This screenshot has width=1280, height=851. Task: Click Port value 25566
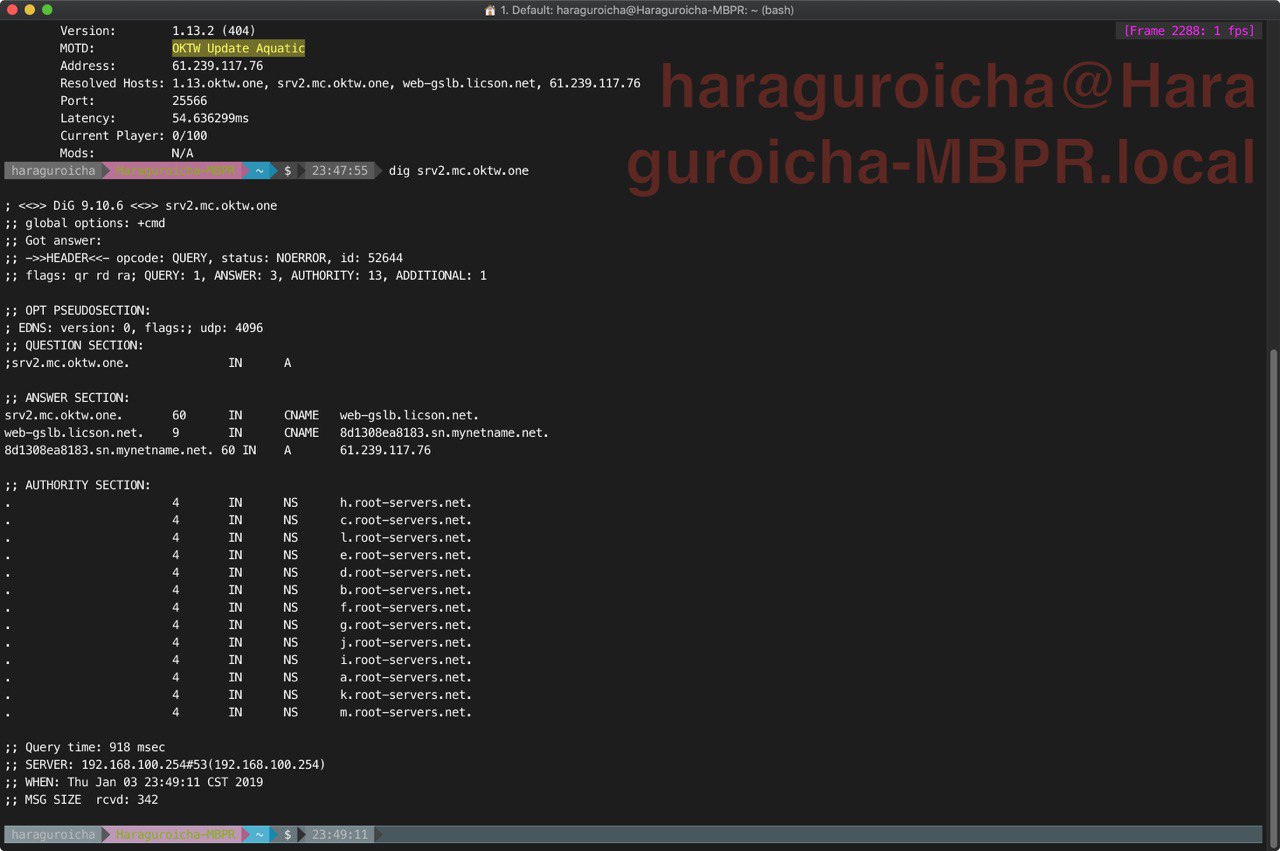pos(190,101)
